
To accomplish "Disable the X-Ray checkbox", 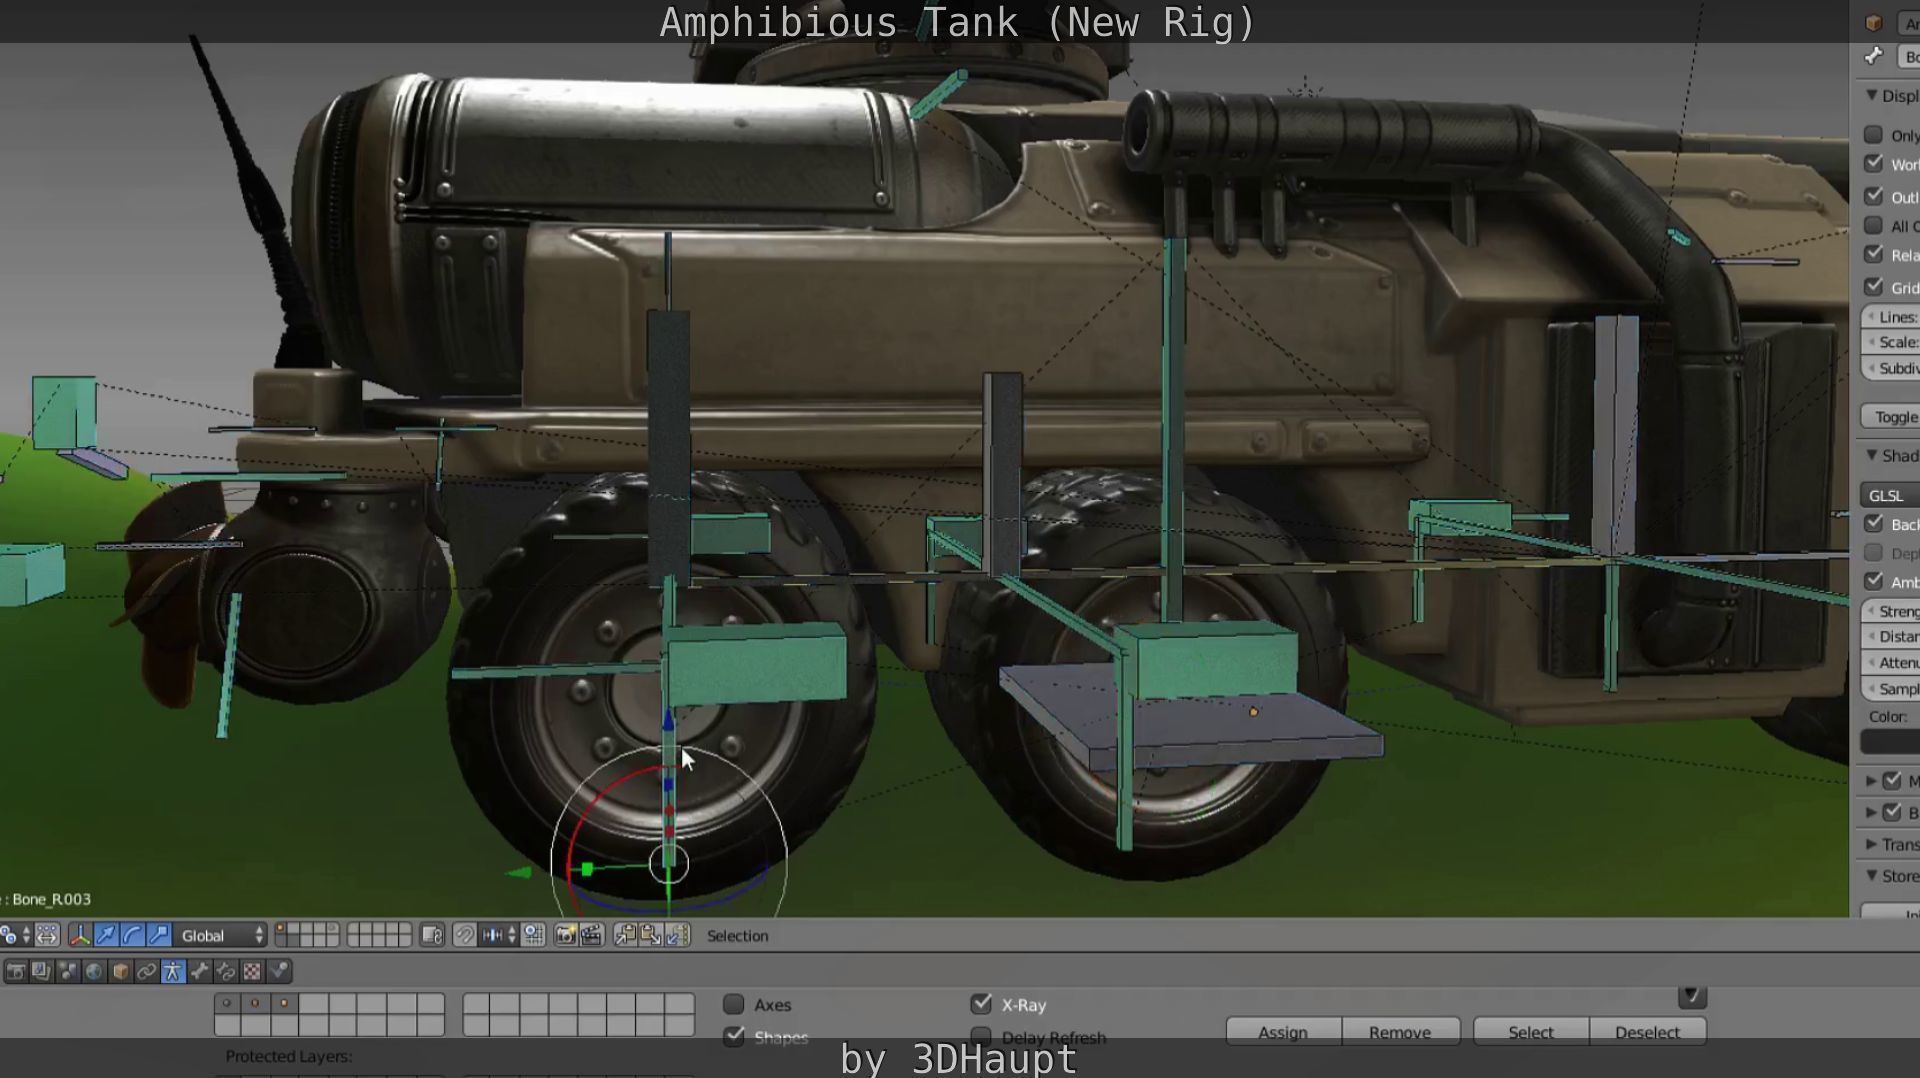I will coord(981,1004).
